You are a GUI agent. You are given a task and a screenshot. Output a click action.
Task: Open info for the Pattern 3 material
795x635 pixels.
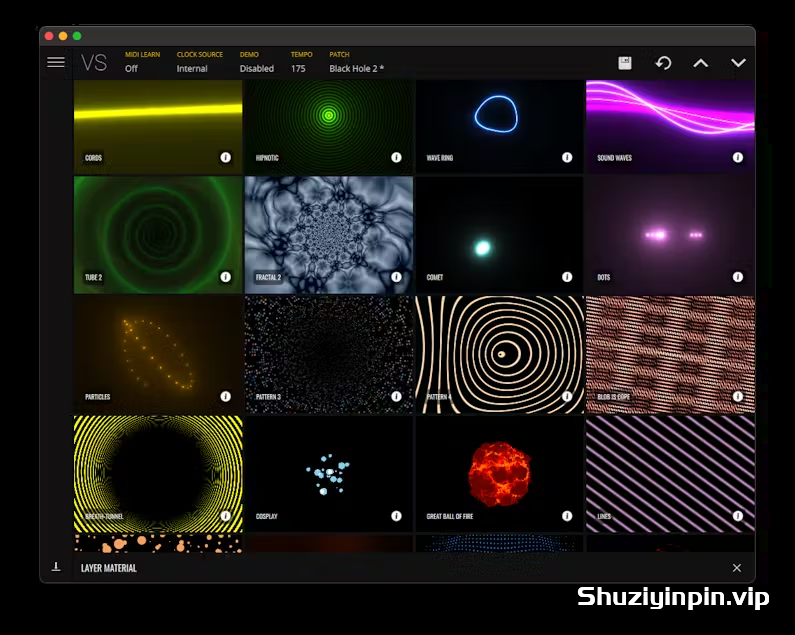point(396,396)
